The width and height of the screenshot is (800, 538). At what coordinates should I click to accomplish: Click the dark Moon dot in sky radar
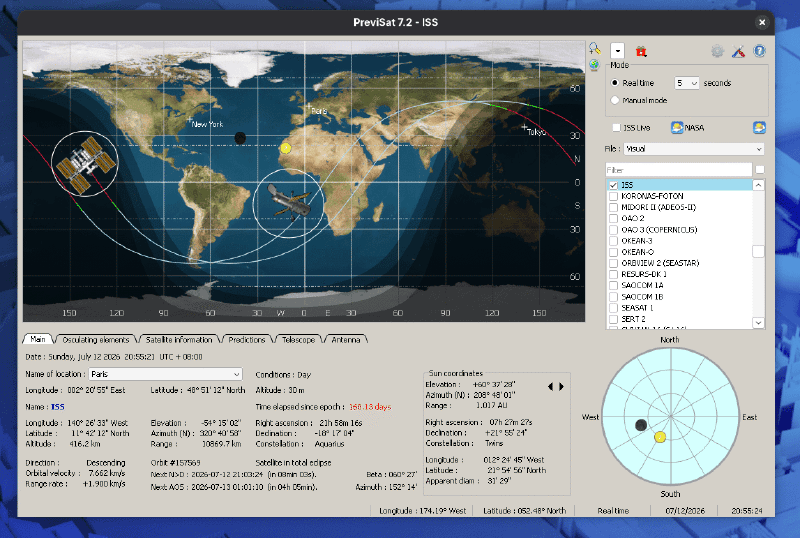641,425
